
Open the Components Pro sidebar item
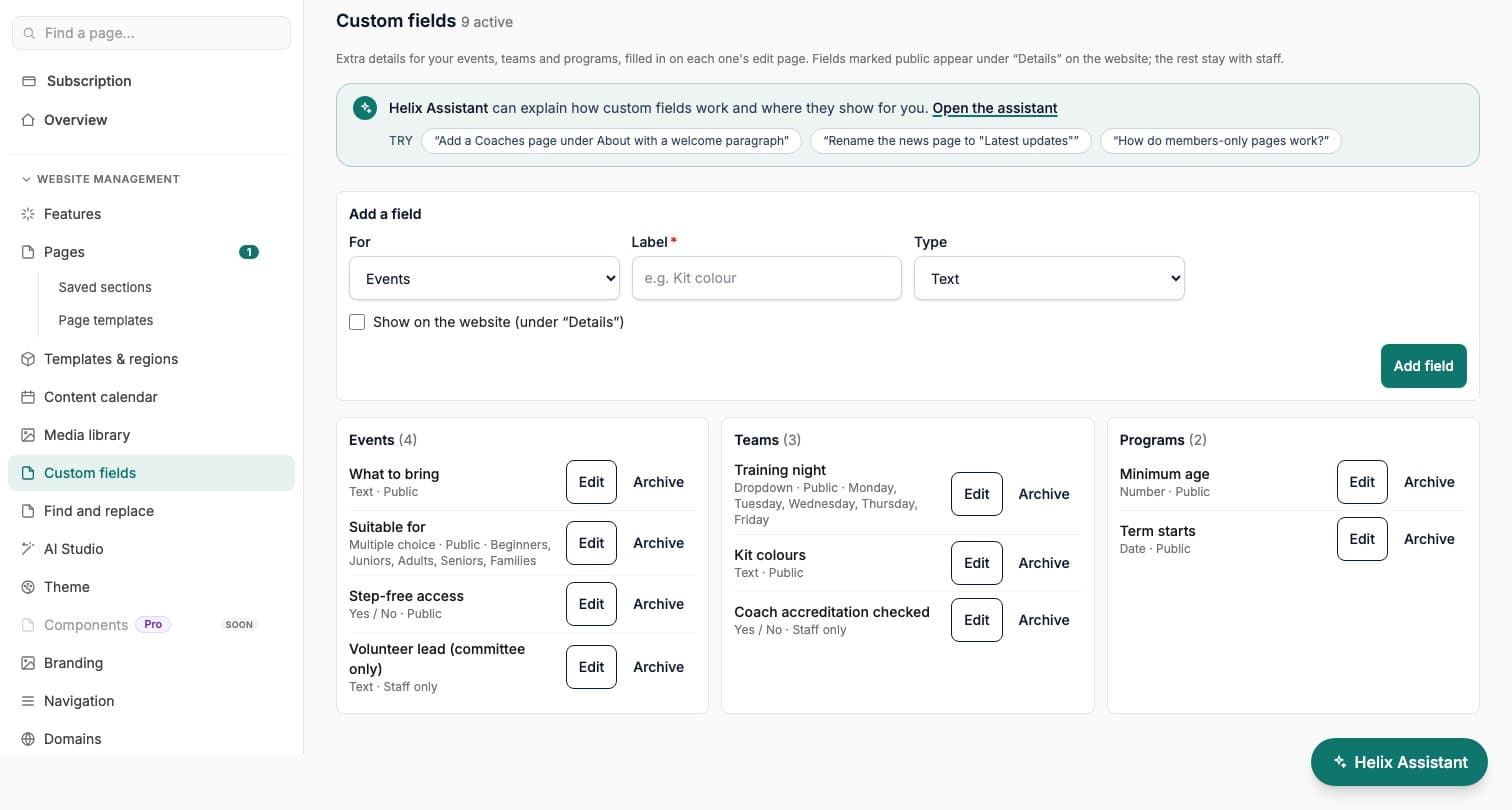point(151,625)
